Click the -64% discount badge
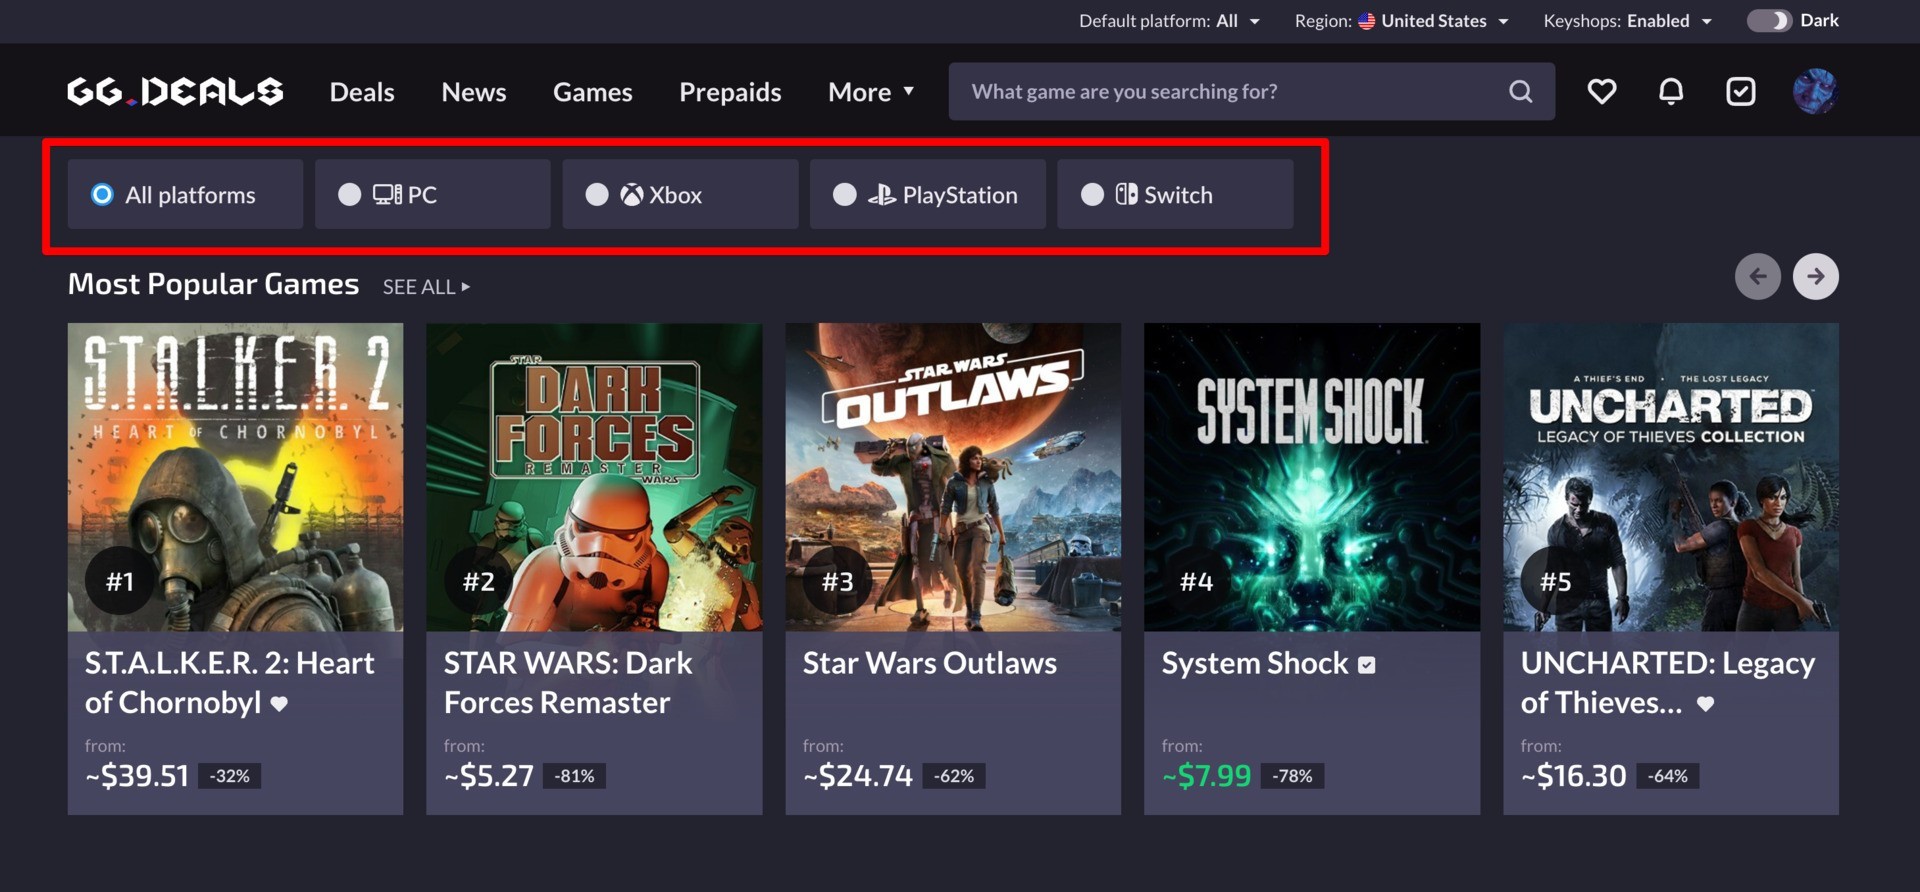This screenshot has height=892, width=1920. tap(1668, 776)
